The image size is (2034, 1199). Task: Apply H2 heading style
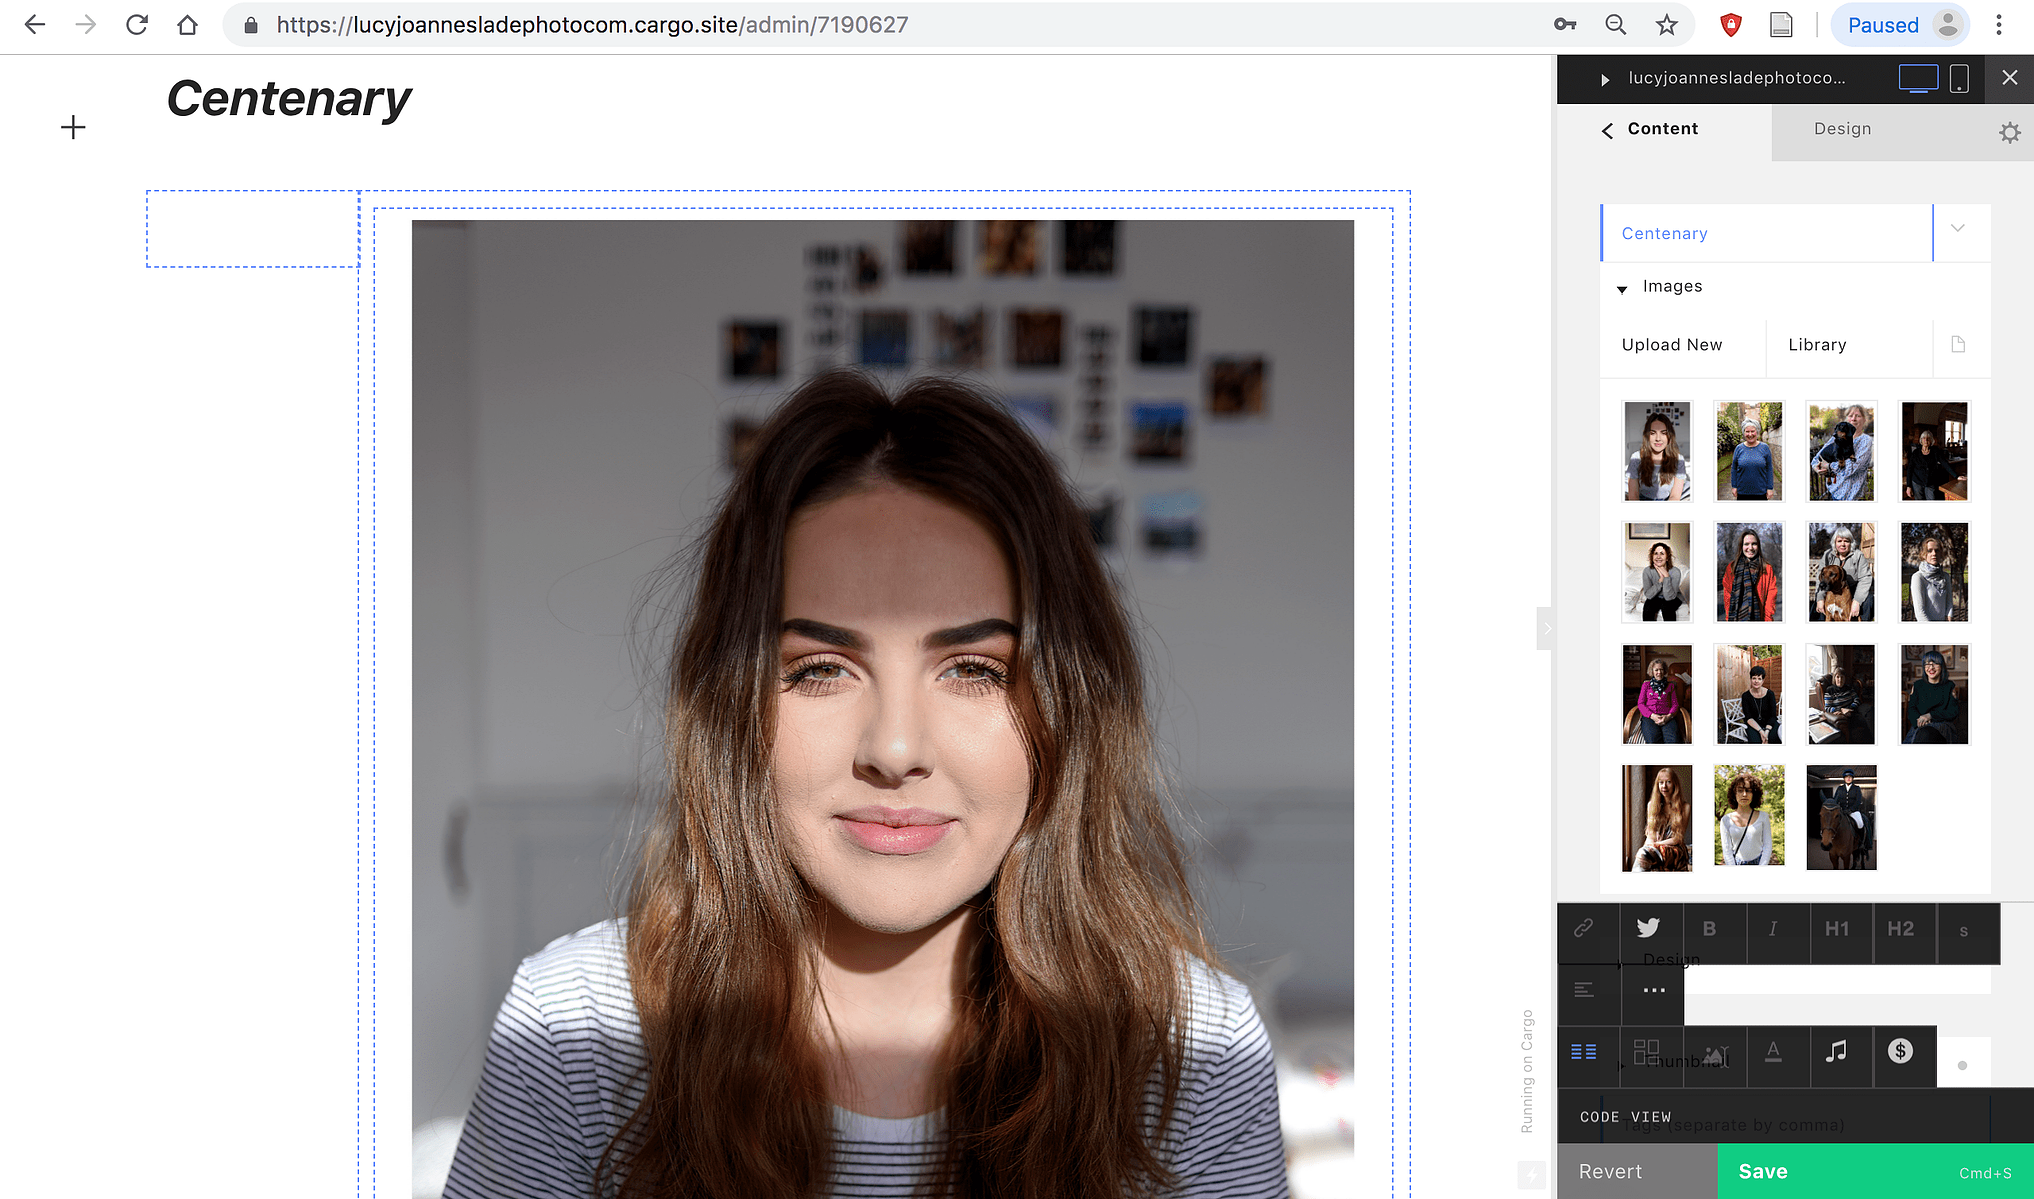(1901, 929)
